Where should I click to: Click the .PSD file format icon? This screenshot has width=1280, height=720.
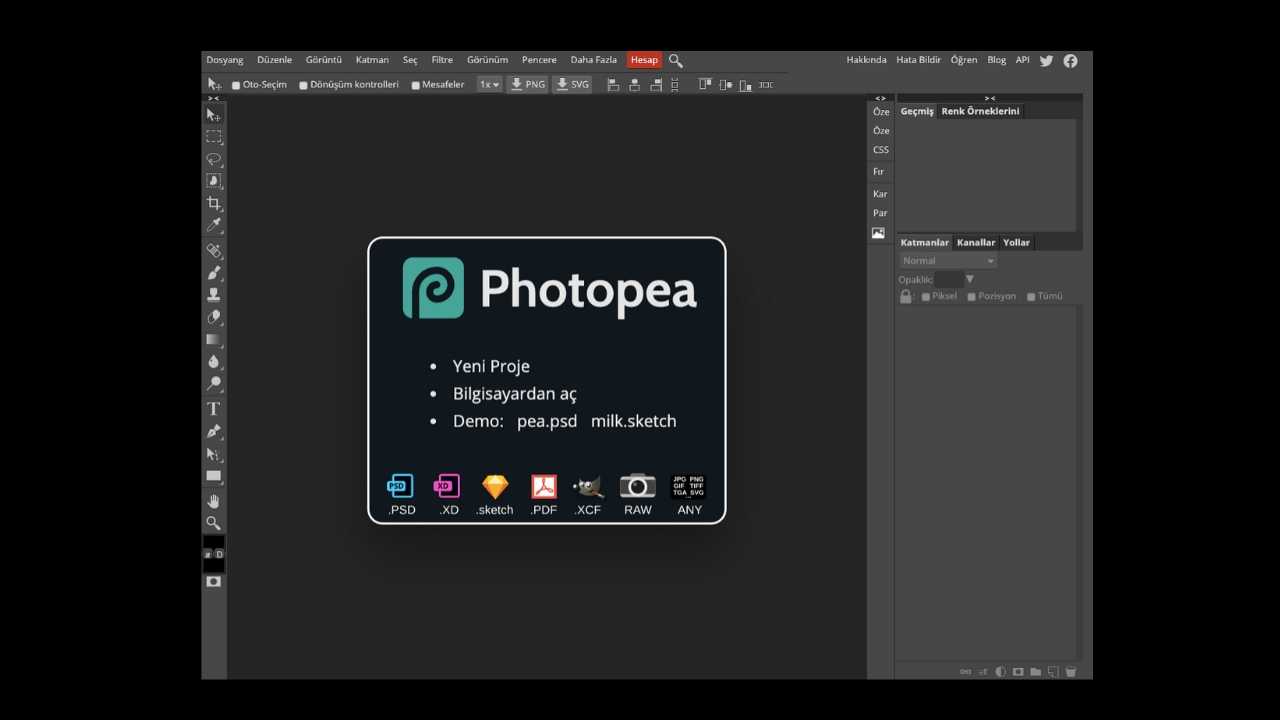click(401, 487)
